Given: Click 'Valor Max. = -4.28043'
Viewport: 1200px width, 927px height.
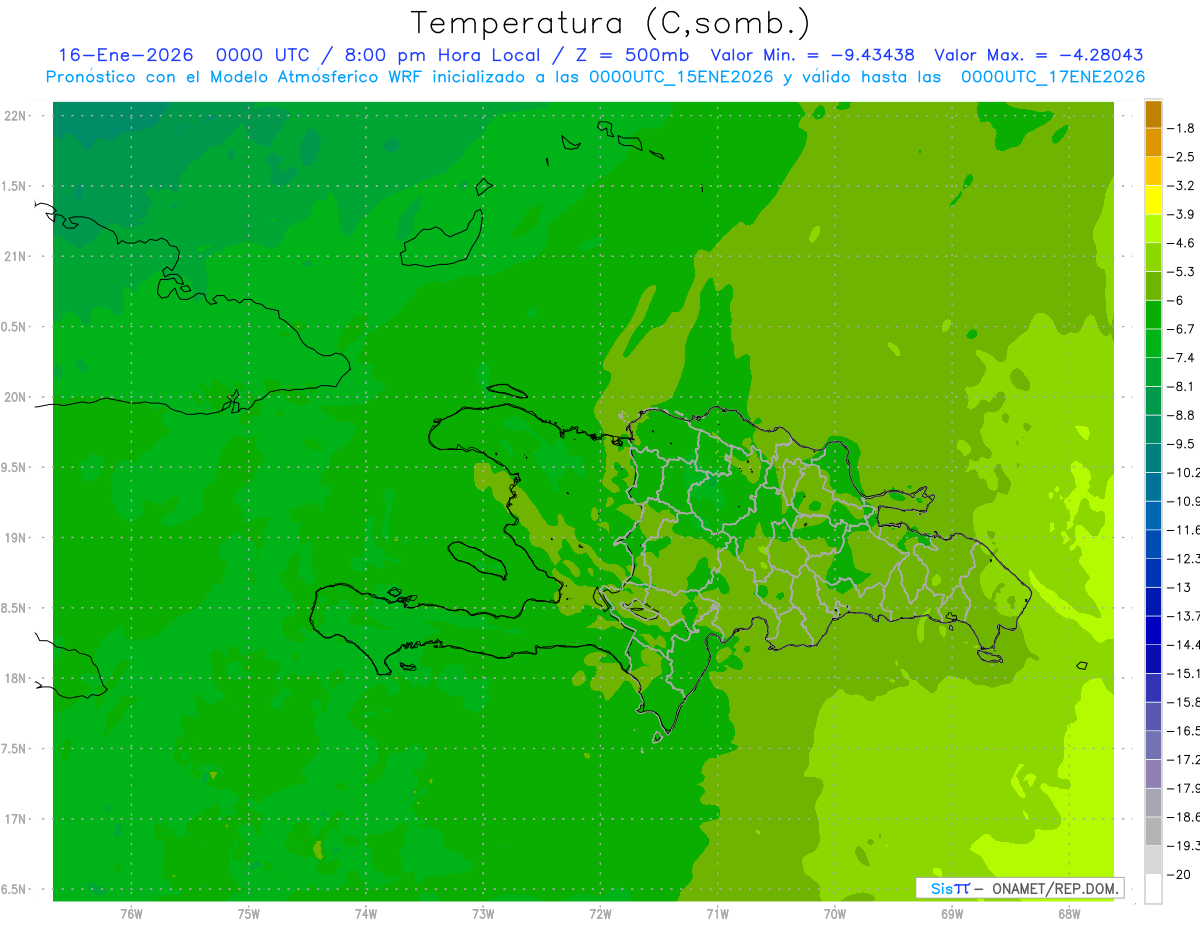Looking at the screenshot, I should 1038,55.
